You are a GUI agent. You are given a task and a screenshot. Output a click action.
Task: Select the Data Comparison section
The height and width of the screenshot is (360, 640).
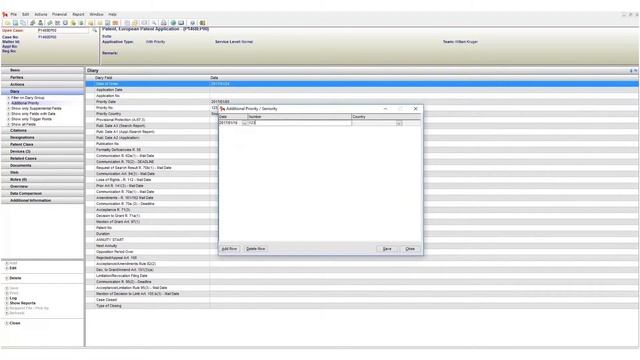(x=42, y=193)
